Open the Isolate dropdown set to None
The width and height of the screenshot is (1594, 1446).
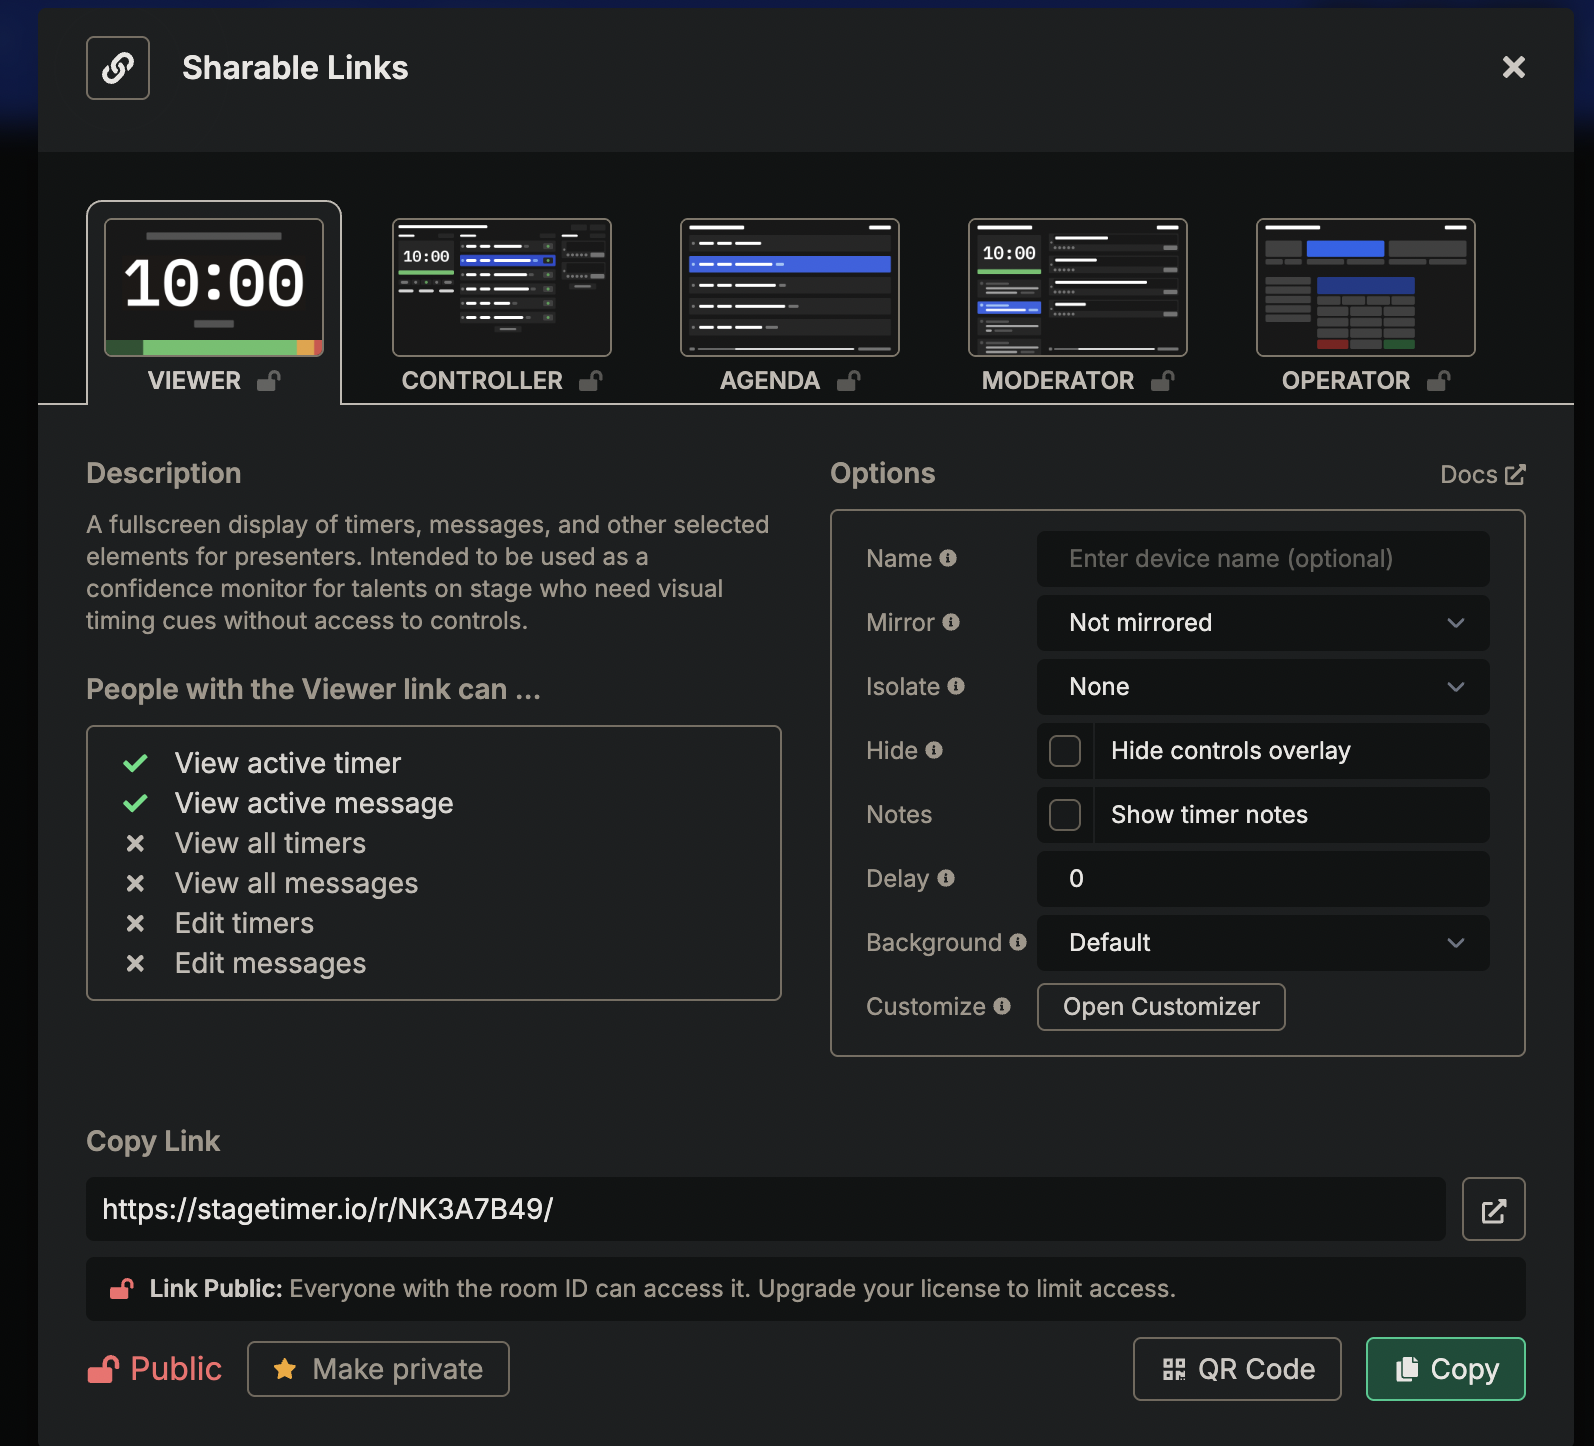pyautogui.click(x=1262, y=687)
